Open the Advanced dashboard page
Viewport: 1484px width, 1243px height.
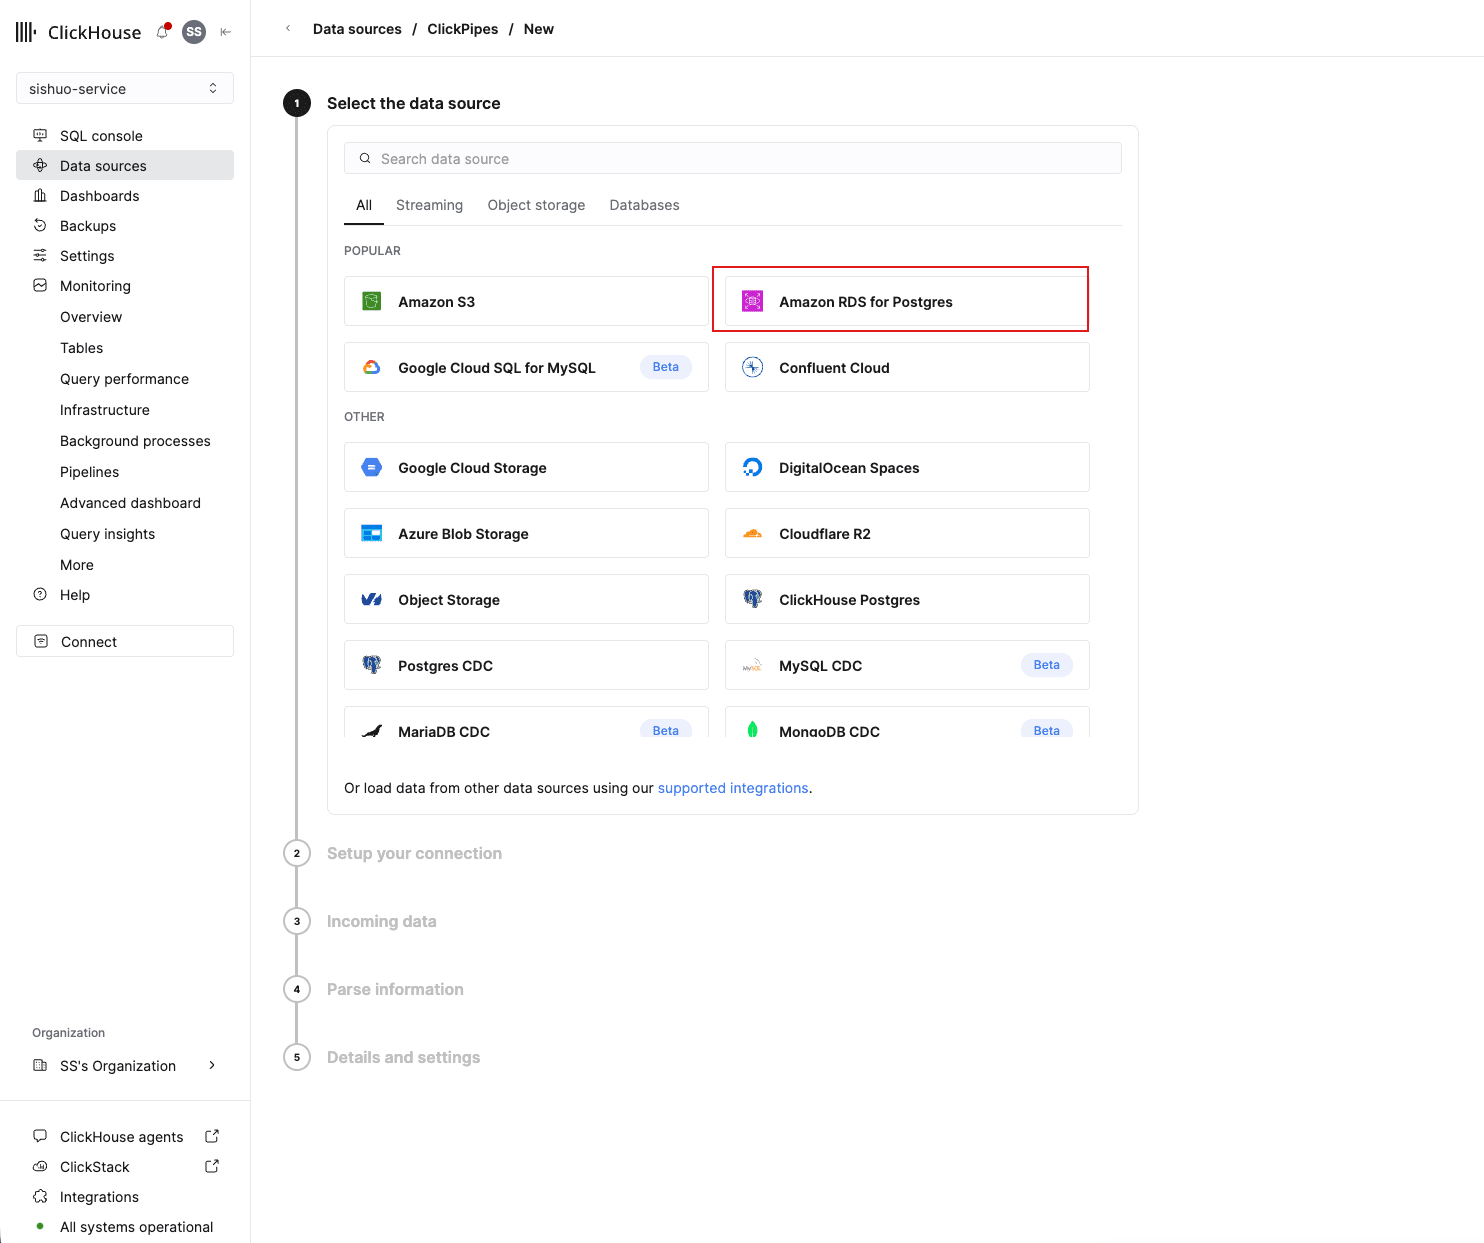130,502
